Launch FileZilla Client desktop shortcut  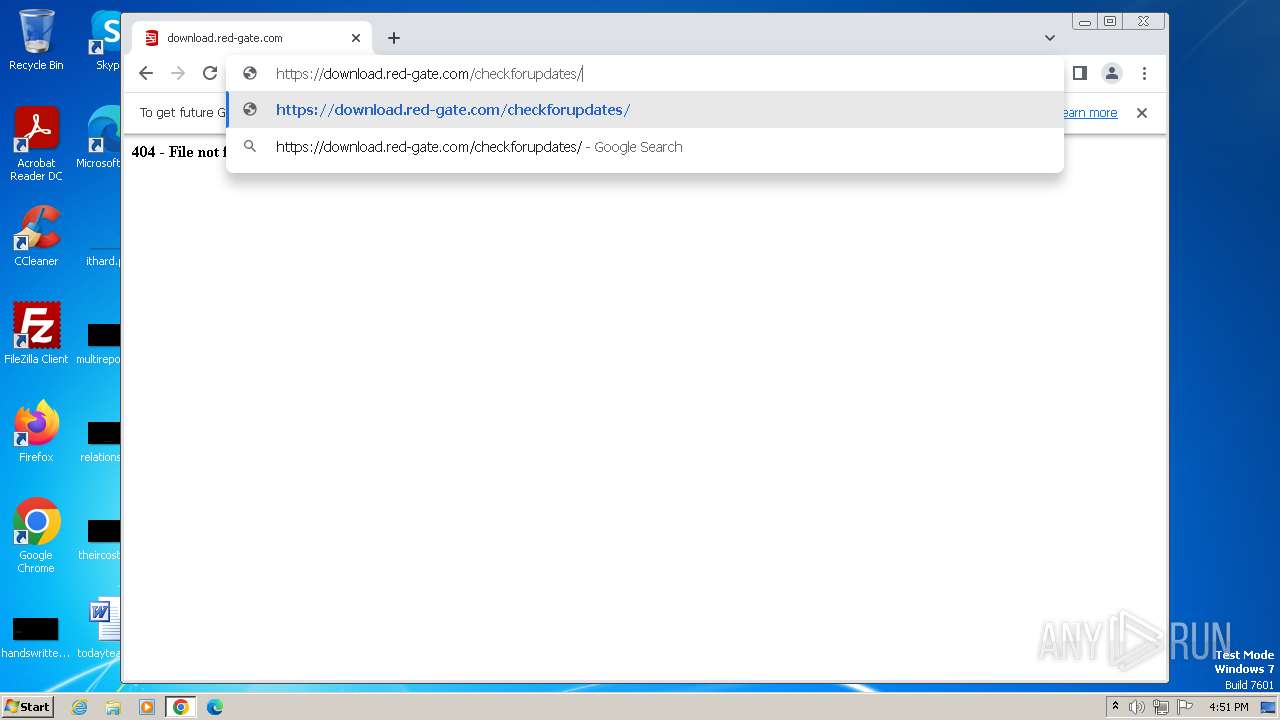pos(36,334)
